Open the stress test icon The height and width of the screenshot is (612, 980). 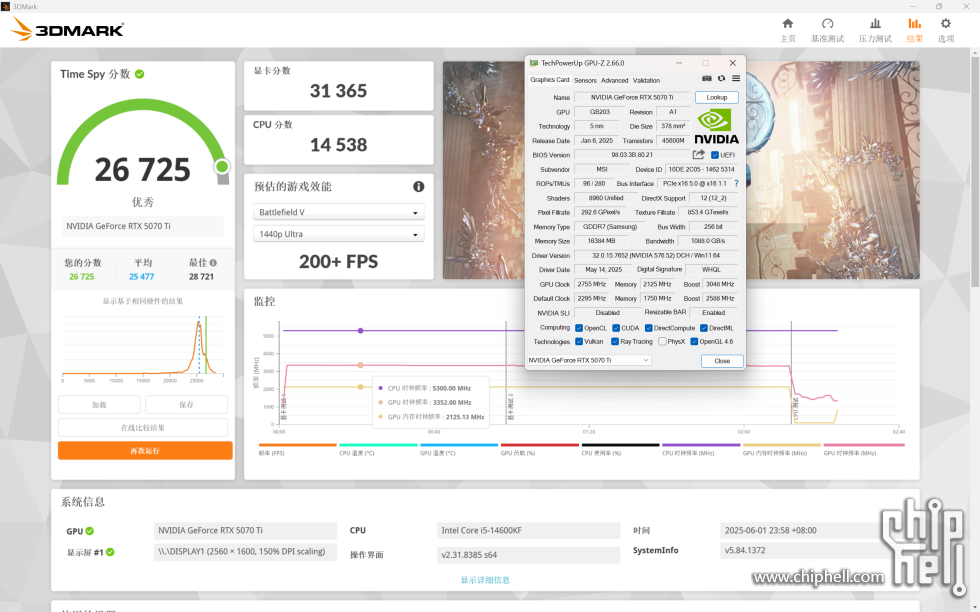[875, 24]
